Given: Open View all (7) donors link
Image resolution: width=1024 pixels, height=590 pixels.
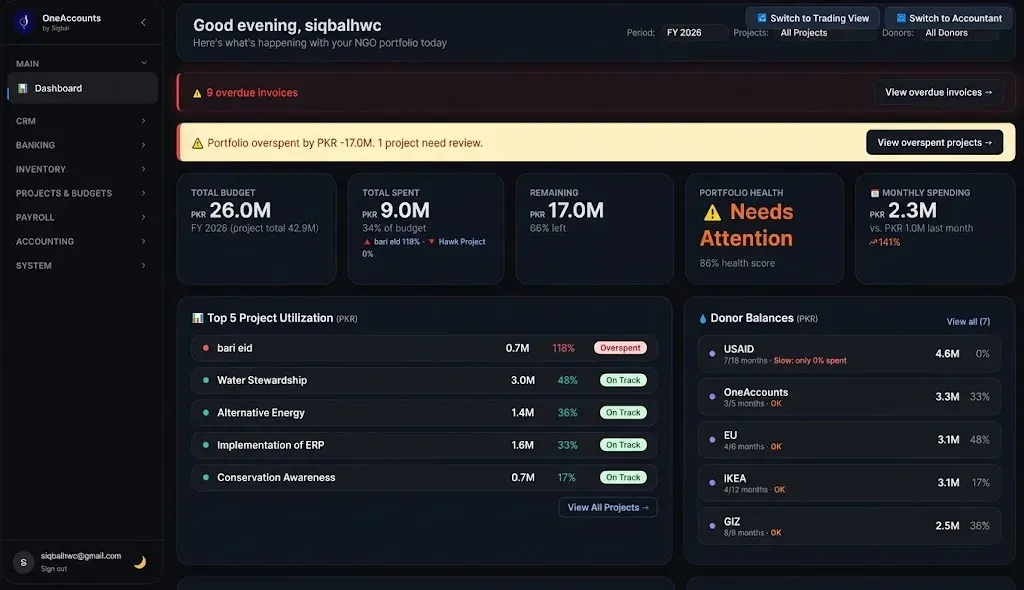Looking at the screenshot, I should (968, 321).
